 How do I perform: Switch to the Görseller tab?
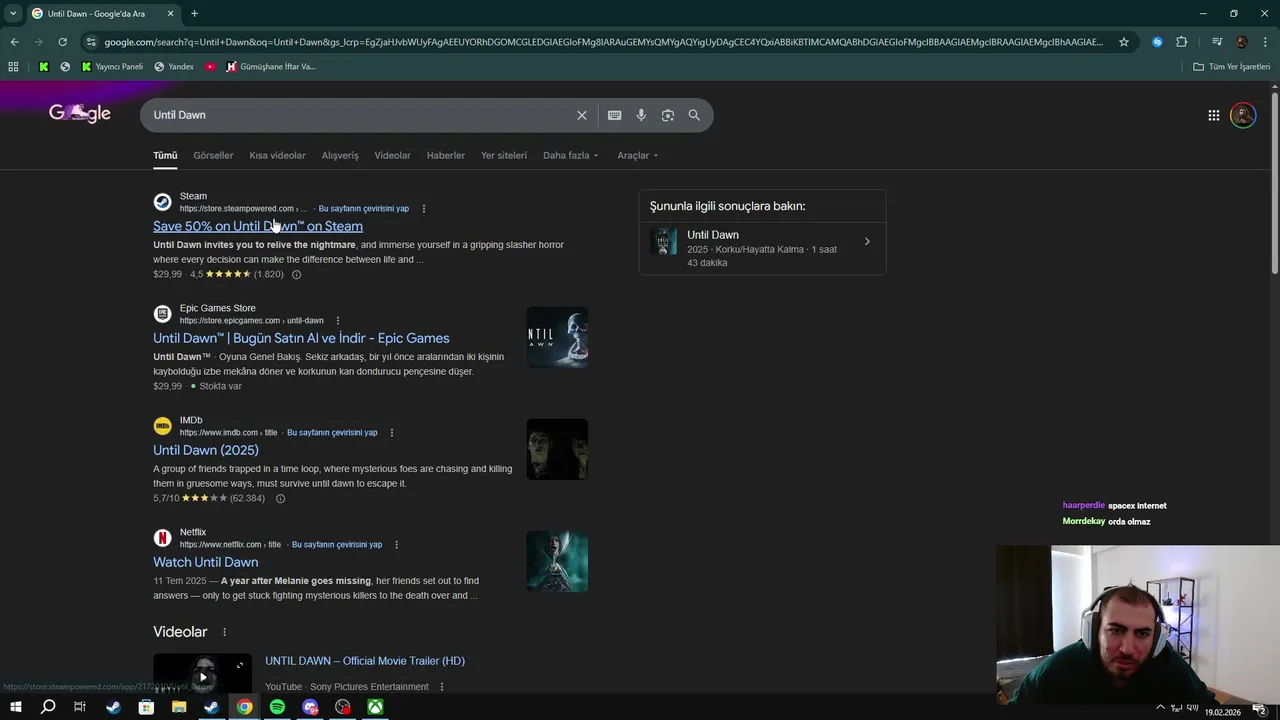(213, 155)
